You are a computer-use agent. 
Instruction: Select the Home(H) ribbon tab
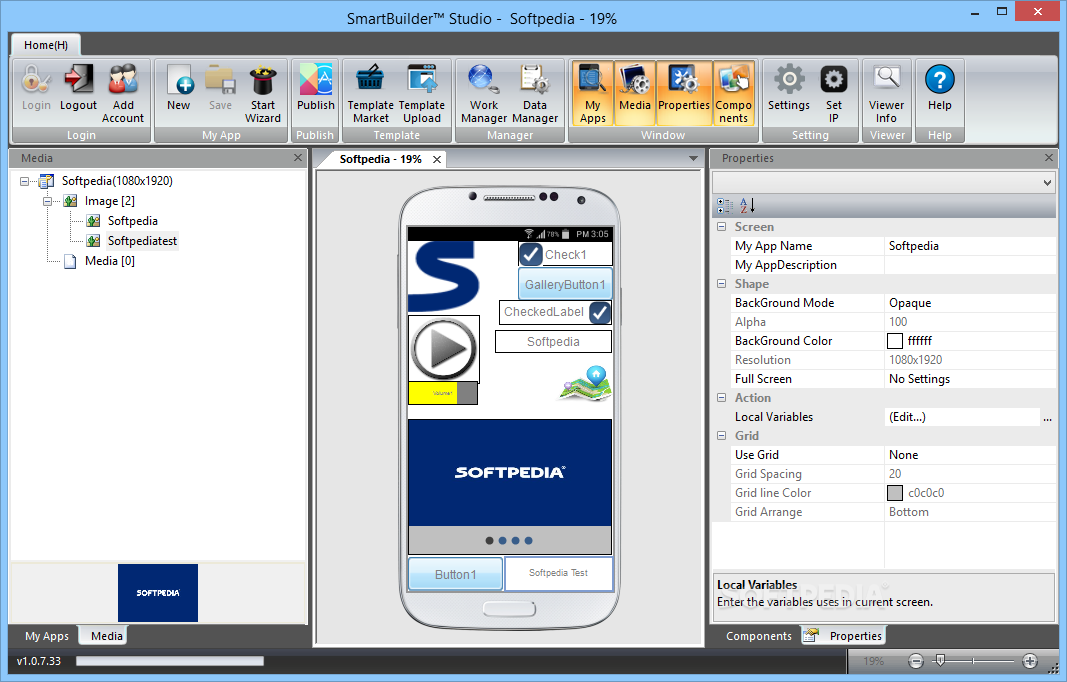point(46,45)
